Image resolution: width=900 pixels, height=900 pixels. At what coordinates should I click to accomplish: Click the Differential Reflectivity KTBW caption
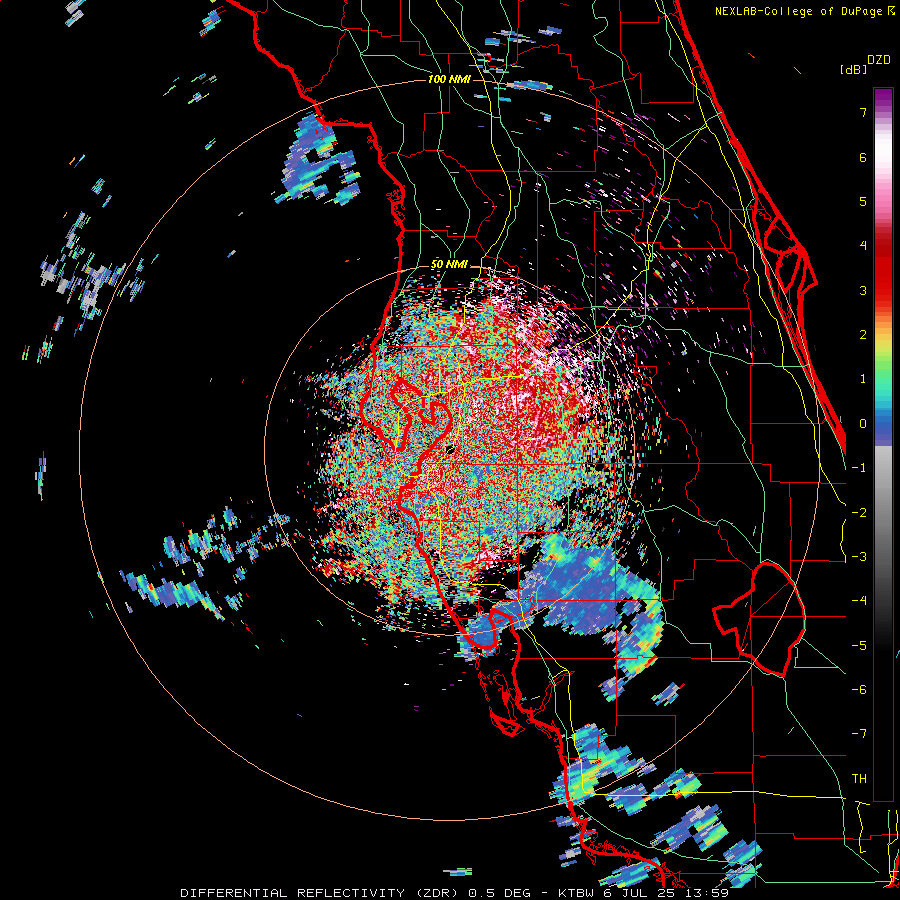pos(455,893)
